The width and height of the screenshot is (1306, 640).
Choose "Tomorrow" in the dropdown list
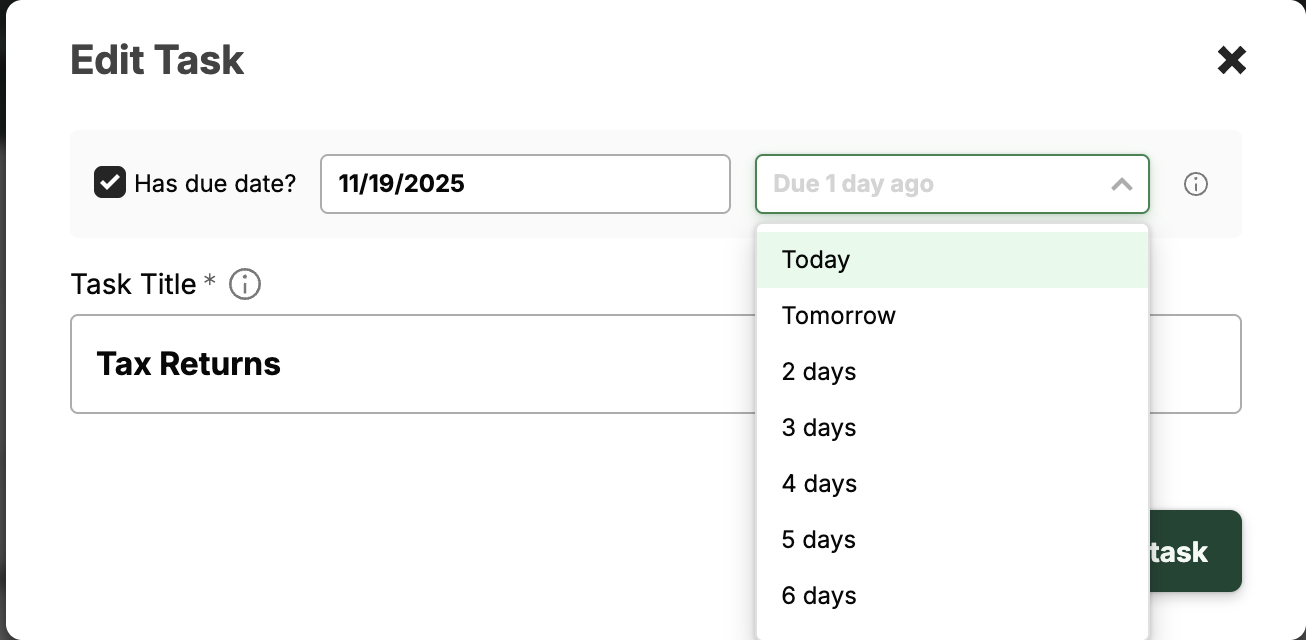[x=839, y=316]
